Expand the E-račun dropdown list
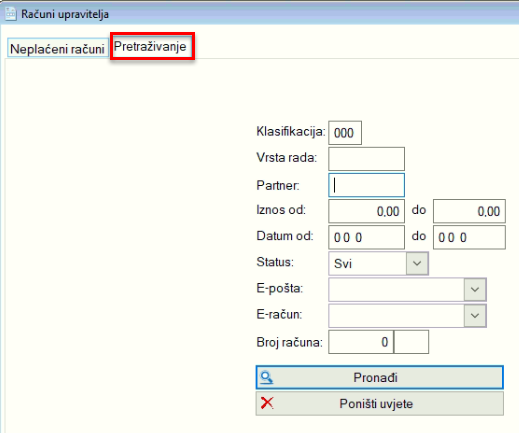Viewport: 519px width, 433px height. pyautogui.click(x=475, y=315)
